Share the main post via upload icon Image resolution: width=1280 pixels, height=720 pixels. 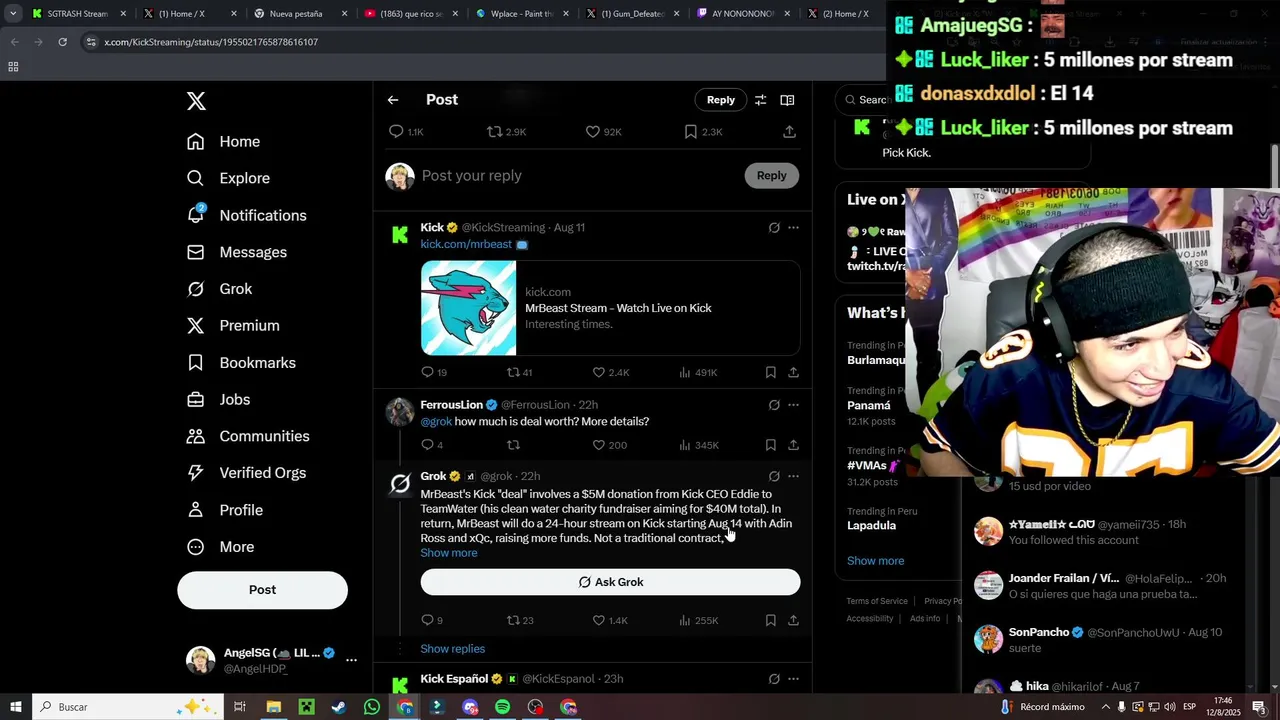pos(789,132)
